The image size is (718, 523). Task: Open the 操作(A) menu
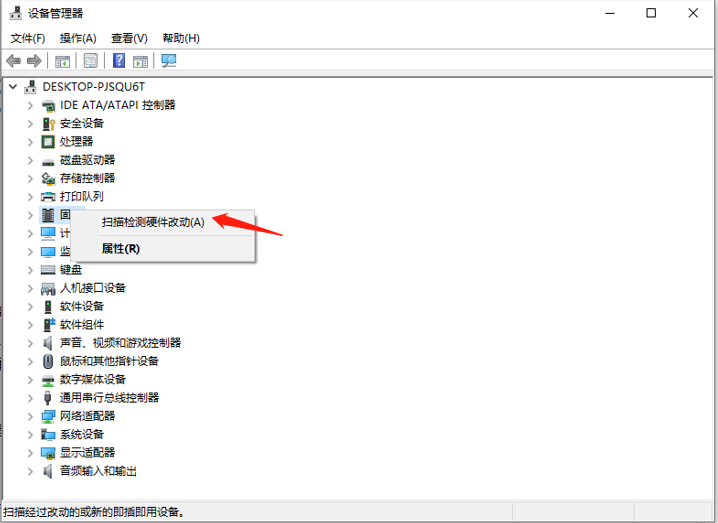coord(78,38)
